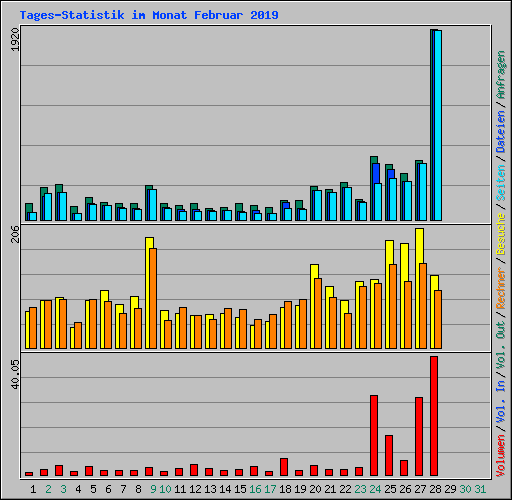Click day number 28 on the x-axis
Image resolution: width=512 pixels, height=500 pixels.
coord(435,489)
